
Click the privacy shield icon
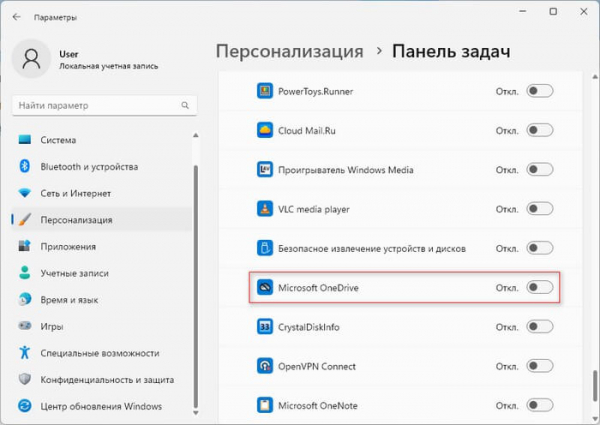25,379
